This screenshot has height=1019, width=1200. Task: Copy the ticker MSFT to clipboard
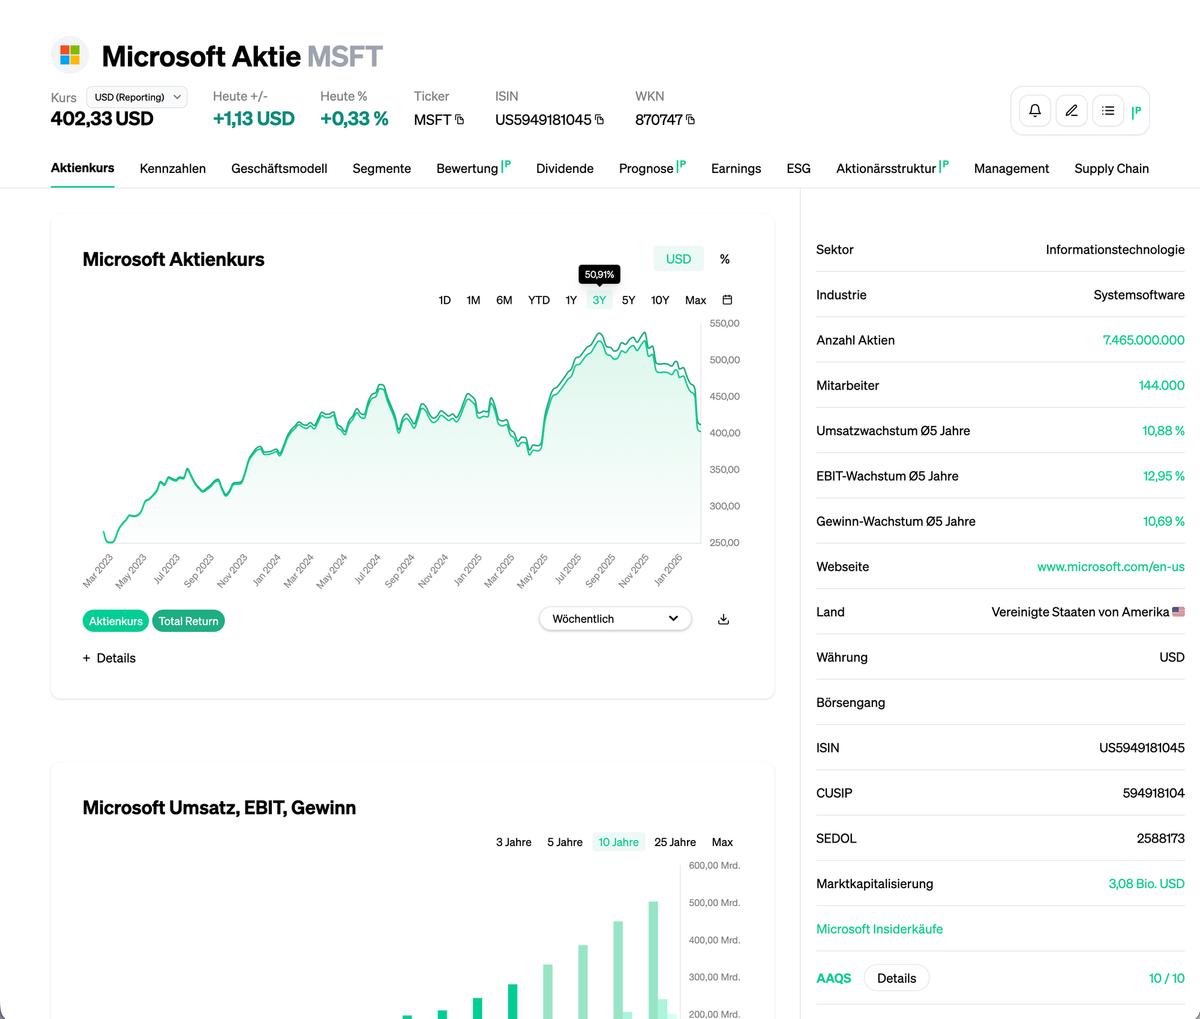[x=461, y=119]
